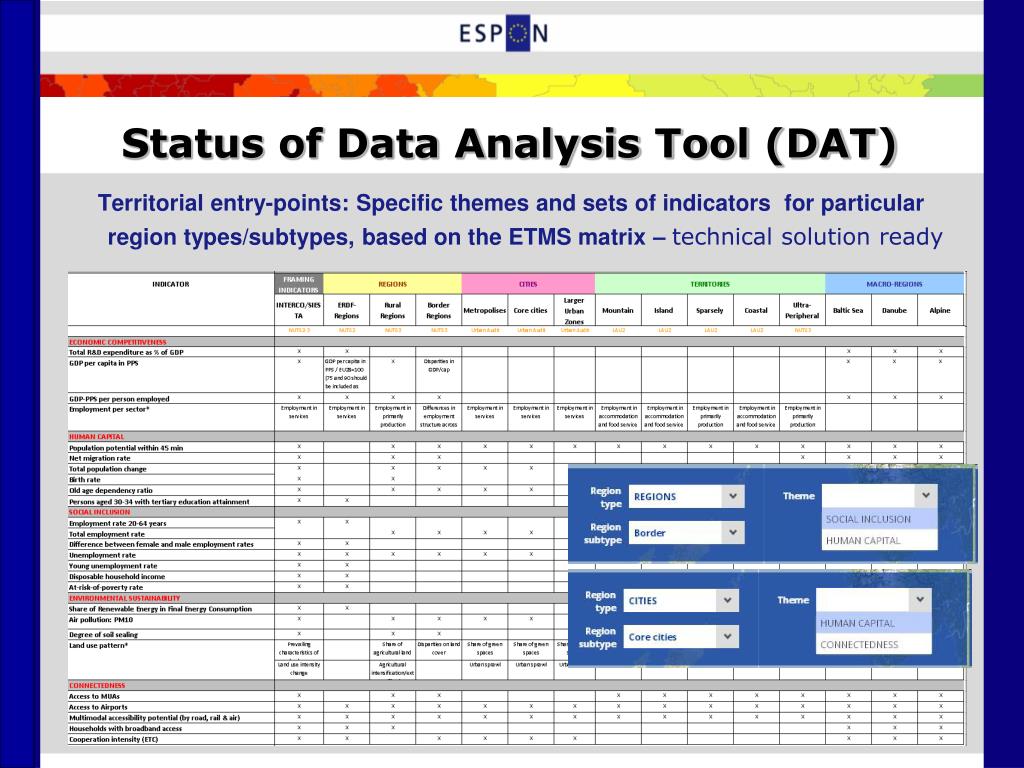Click the Larger Urban Zones column header
Viewport: 1024px width, 768px height.
[574, 310]
